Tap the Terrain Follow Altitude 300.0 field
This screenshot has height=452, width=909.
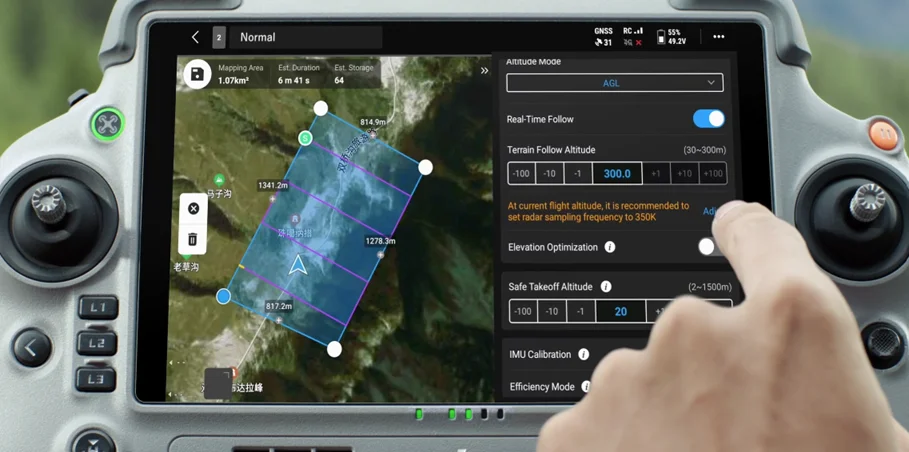(x=617, y=174)
